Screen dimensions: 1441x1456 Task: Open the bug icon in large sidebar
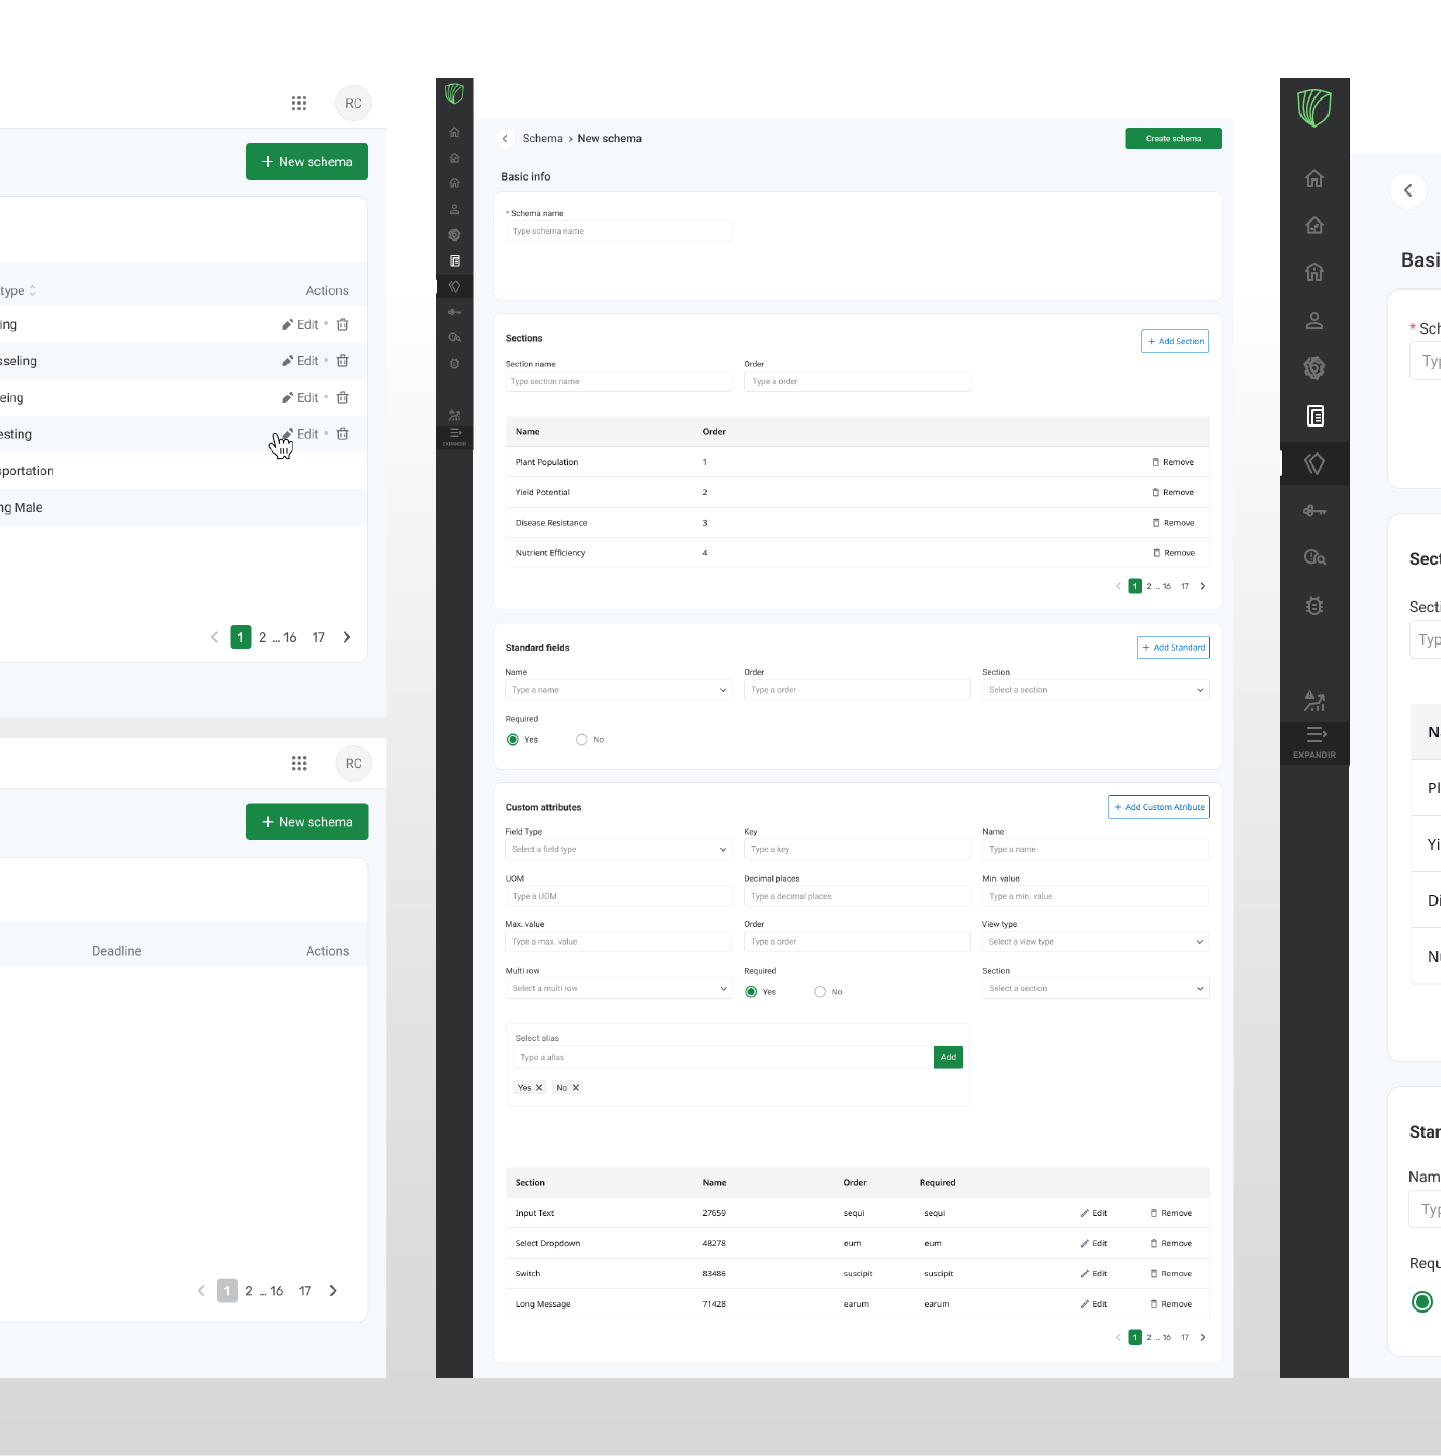(x=1314, y=606)
